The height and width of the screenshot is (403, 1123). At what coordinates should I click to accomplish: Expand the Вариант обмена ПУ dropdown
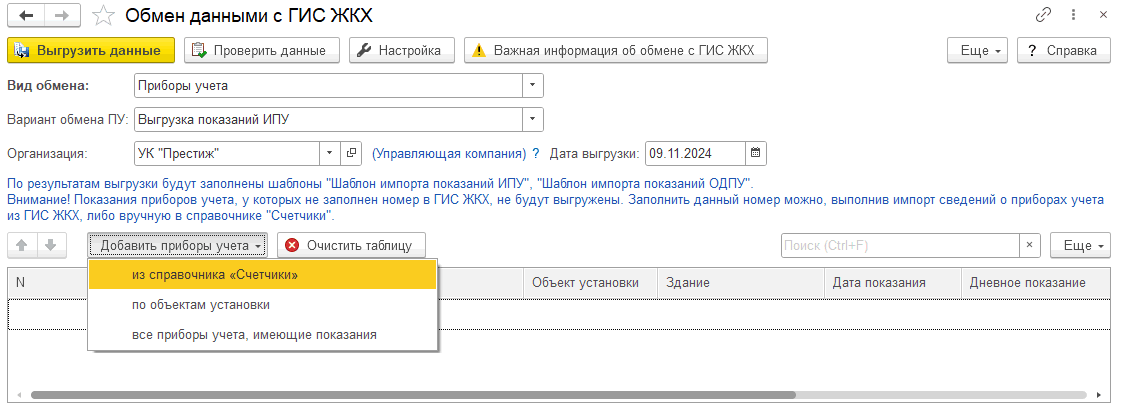pos(533,119)
